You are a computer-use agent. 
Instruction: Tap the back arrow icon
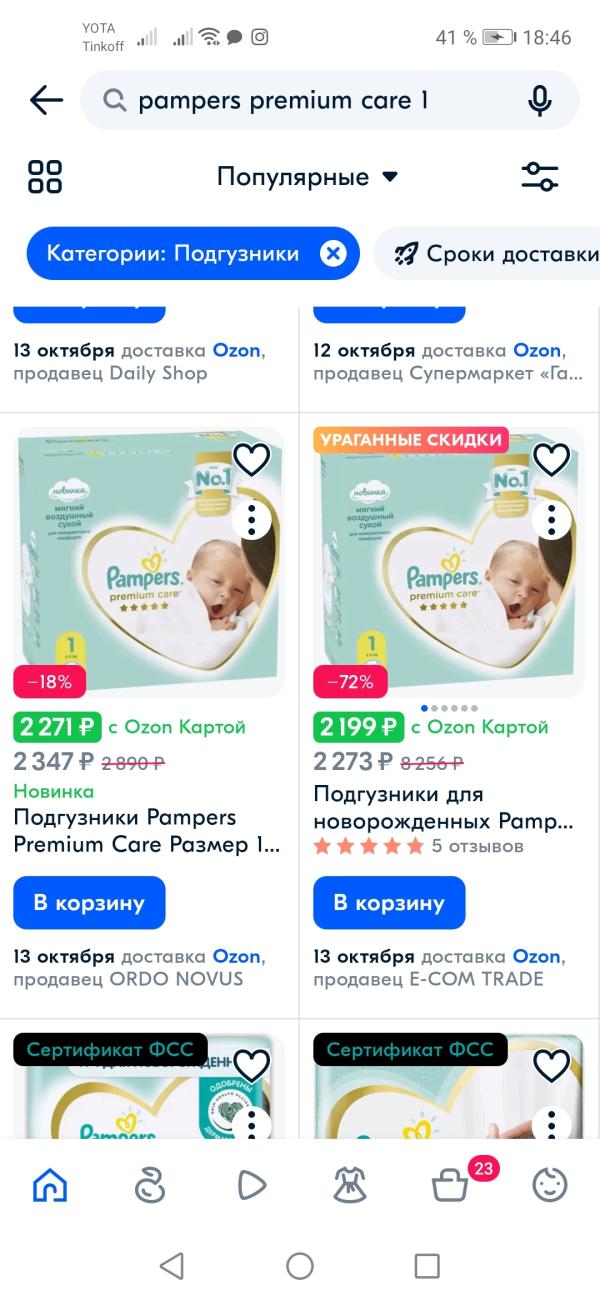pos(46,100)
